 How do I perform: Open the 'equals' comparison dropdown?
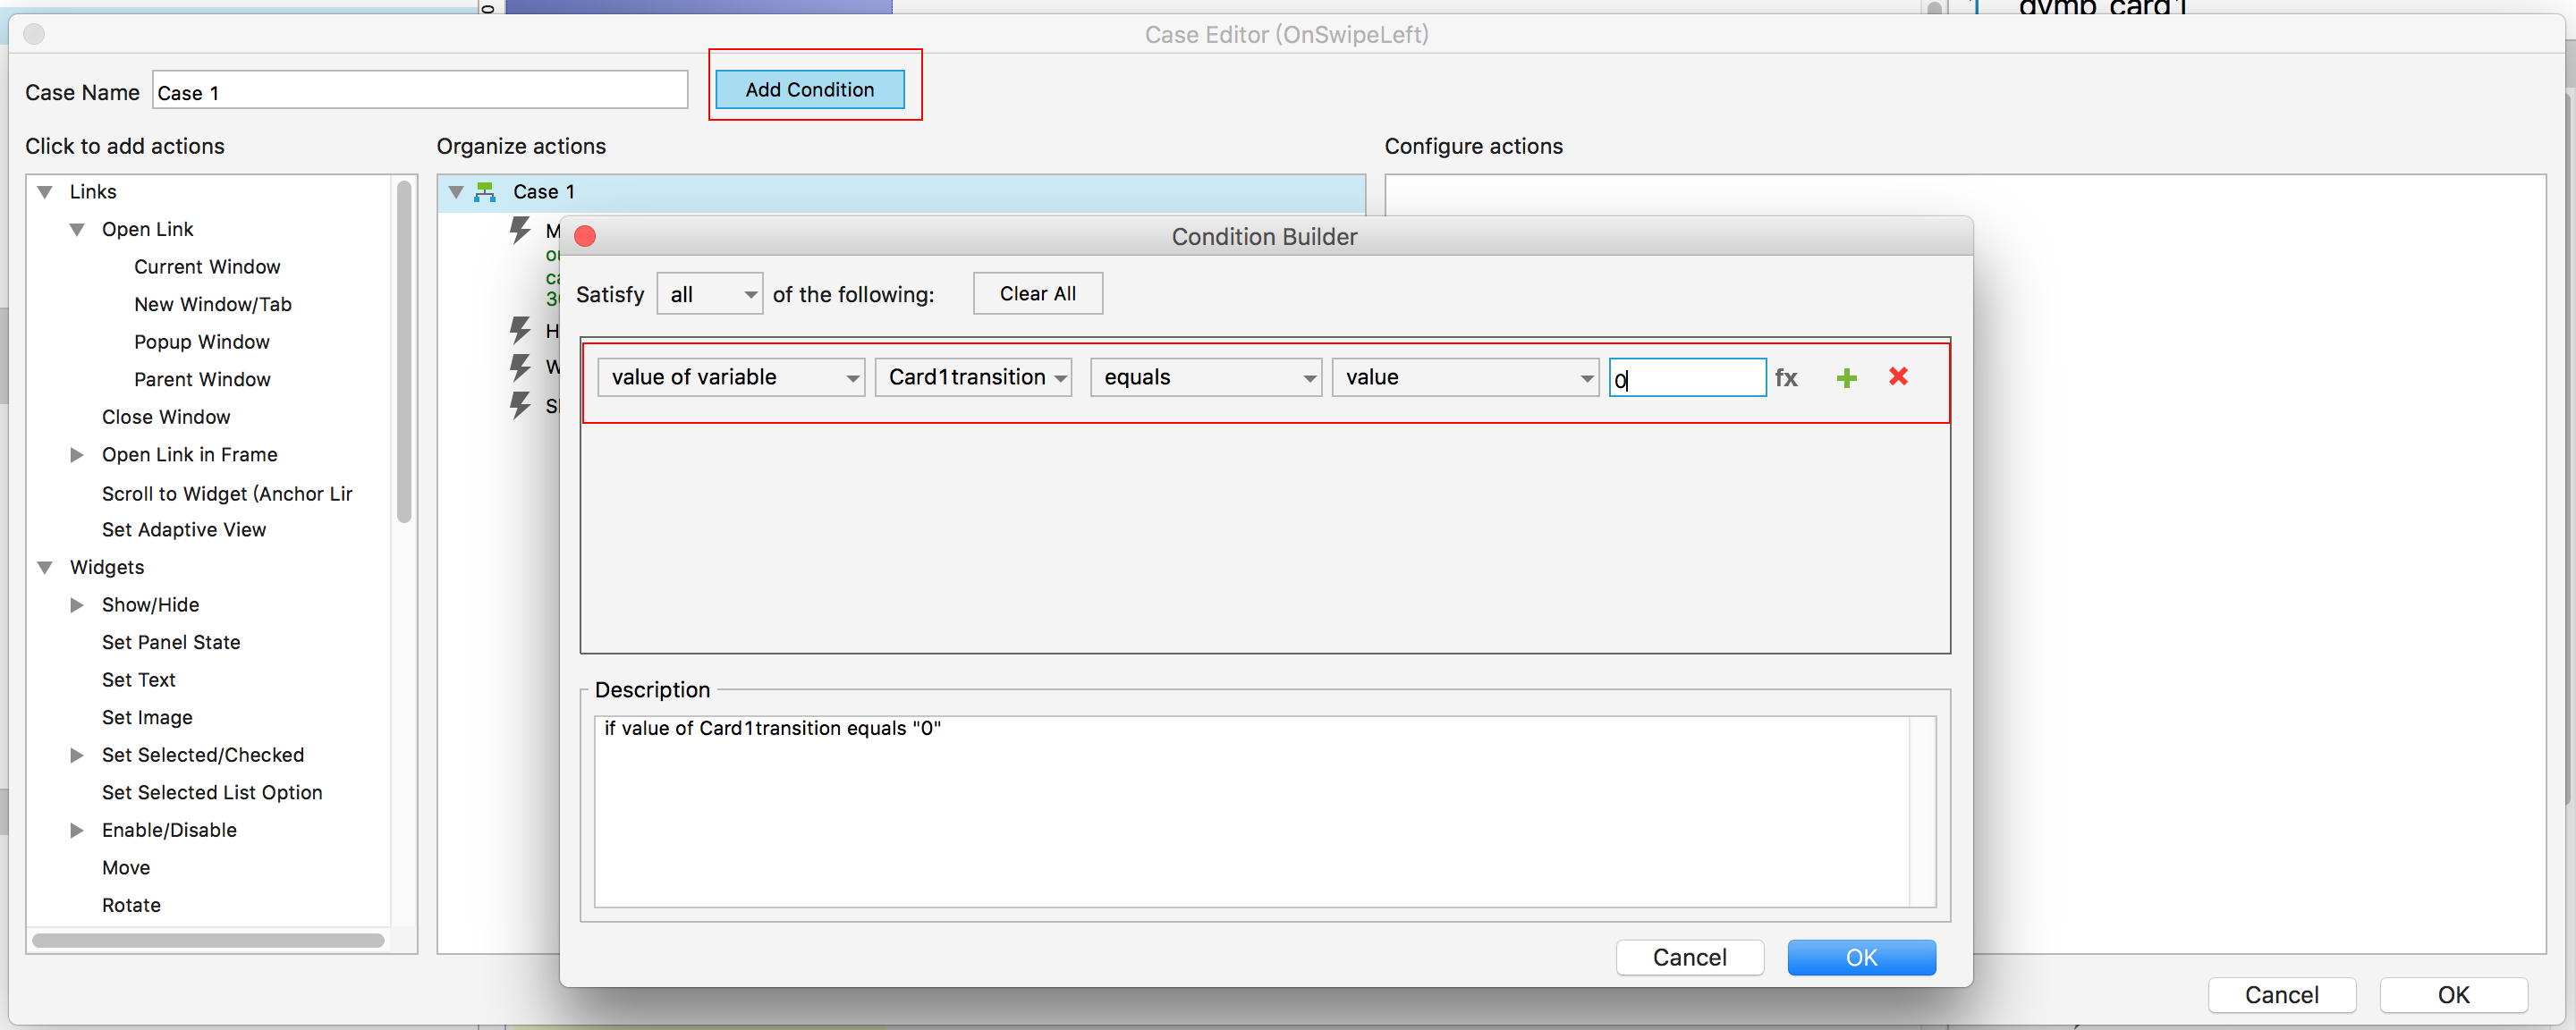click(x=1205, y=378)
